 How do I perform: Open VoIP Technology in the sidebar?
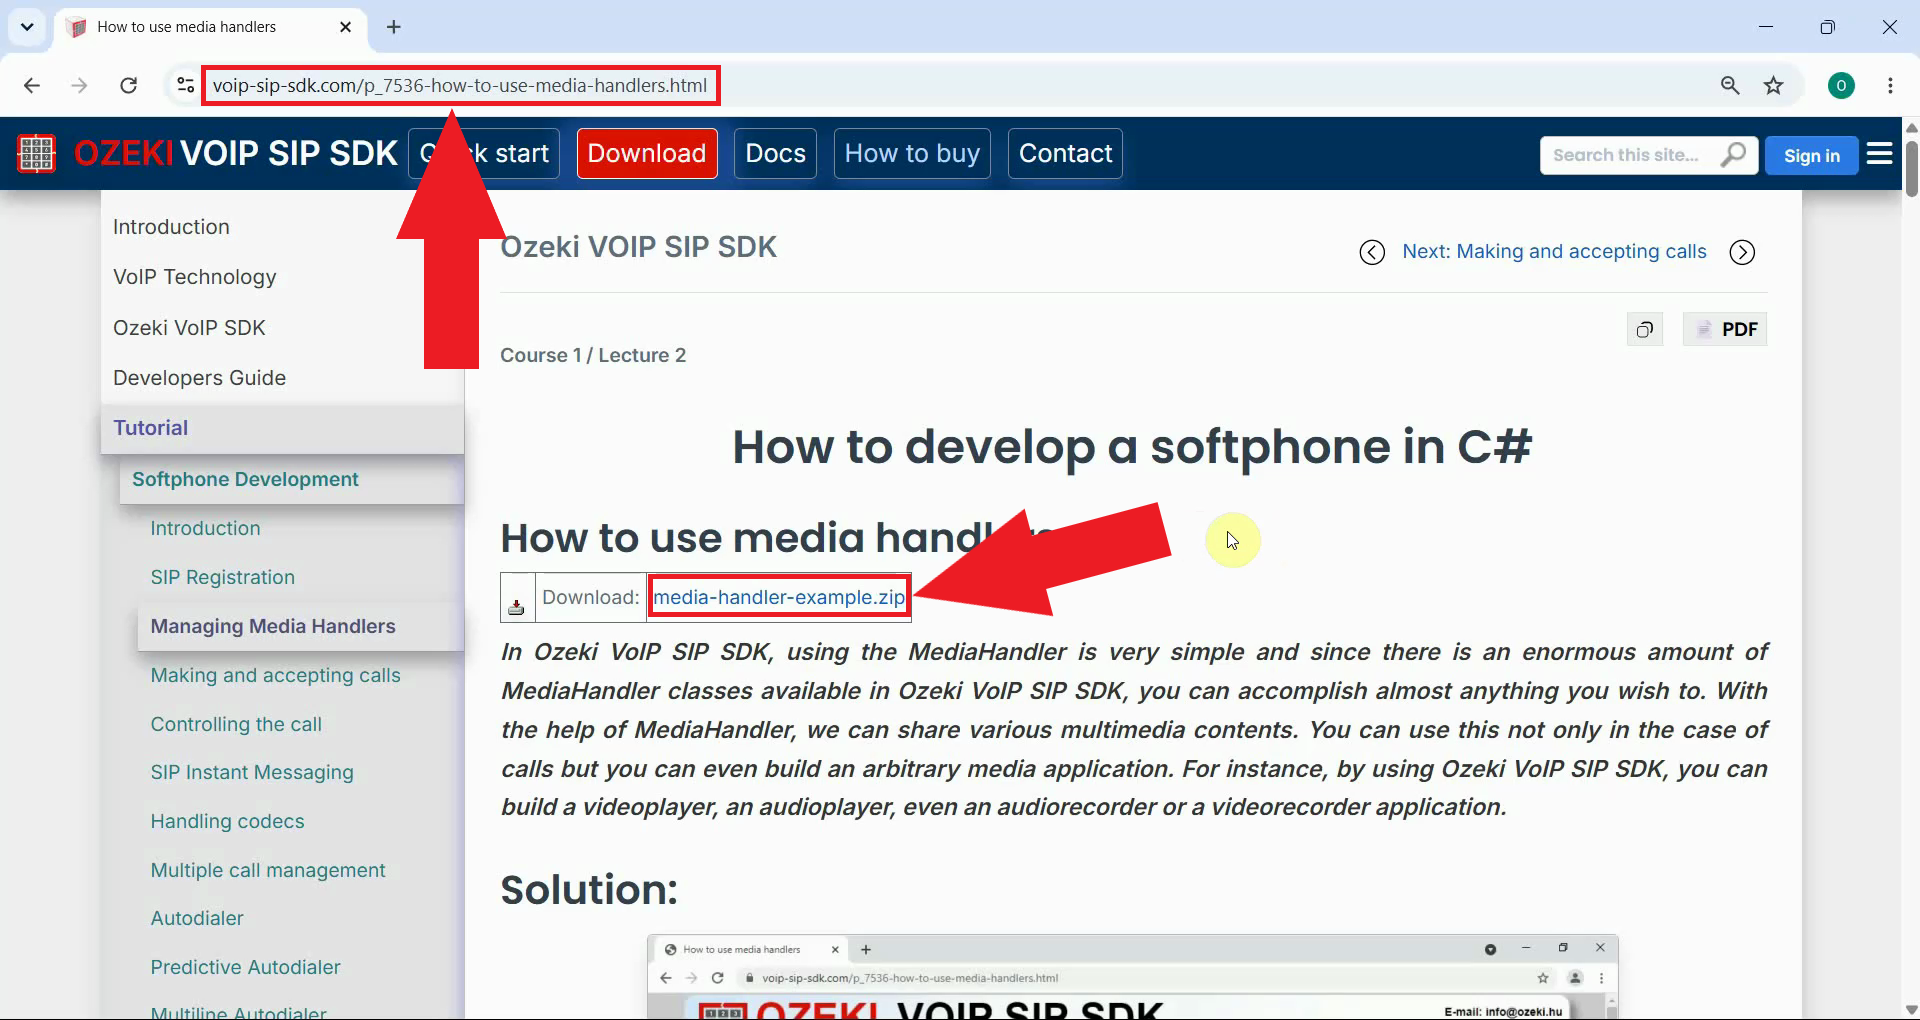pos(195,277)
